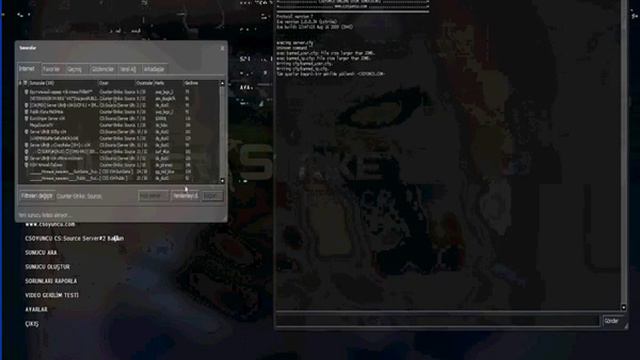Click server list scroll down arrow

tap(222, 181)
